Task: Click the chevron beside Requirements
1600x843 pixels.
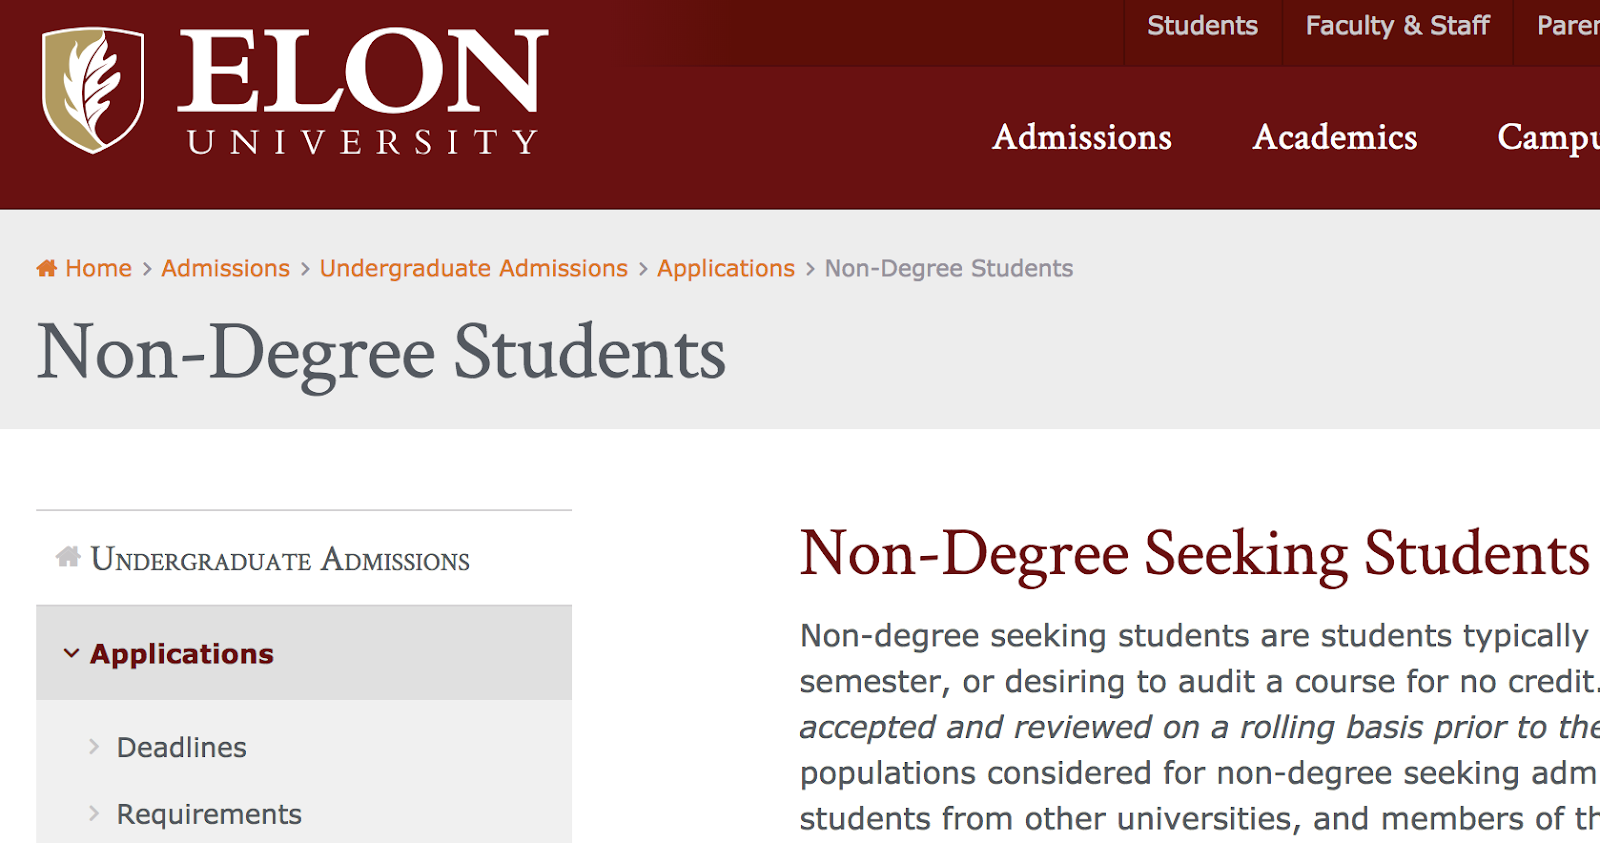Action: pos(94,814)
